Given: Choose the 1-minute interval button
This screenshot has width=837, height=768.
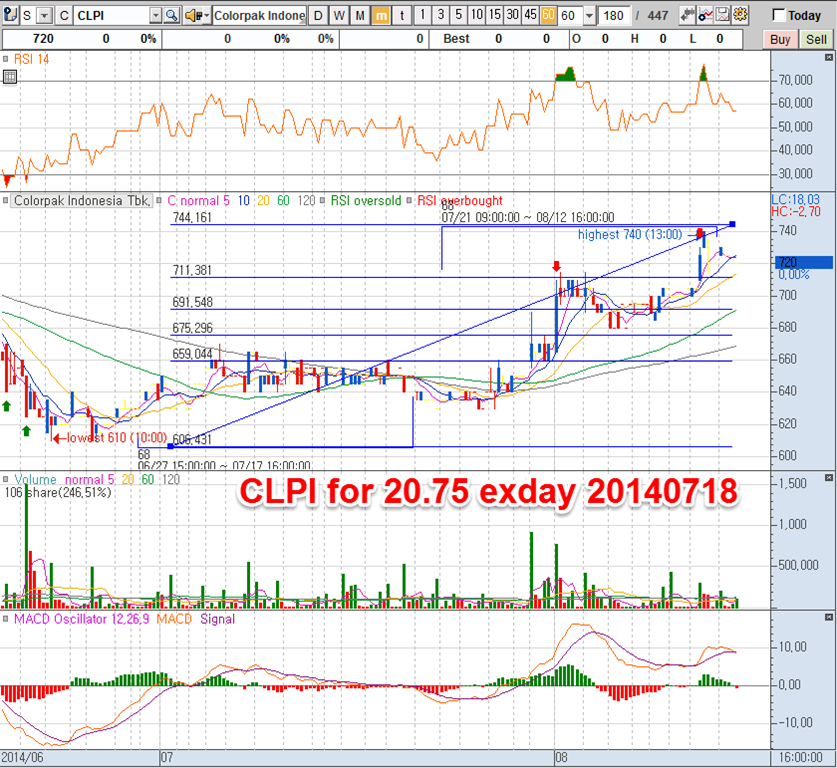Looking at the screenshot, I should click(423, 15).
